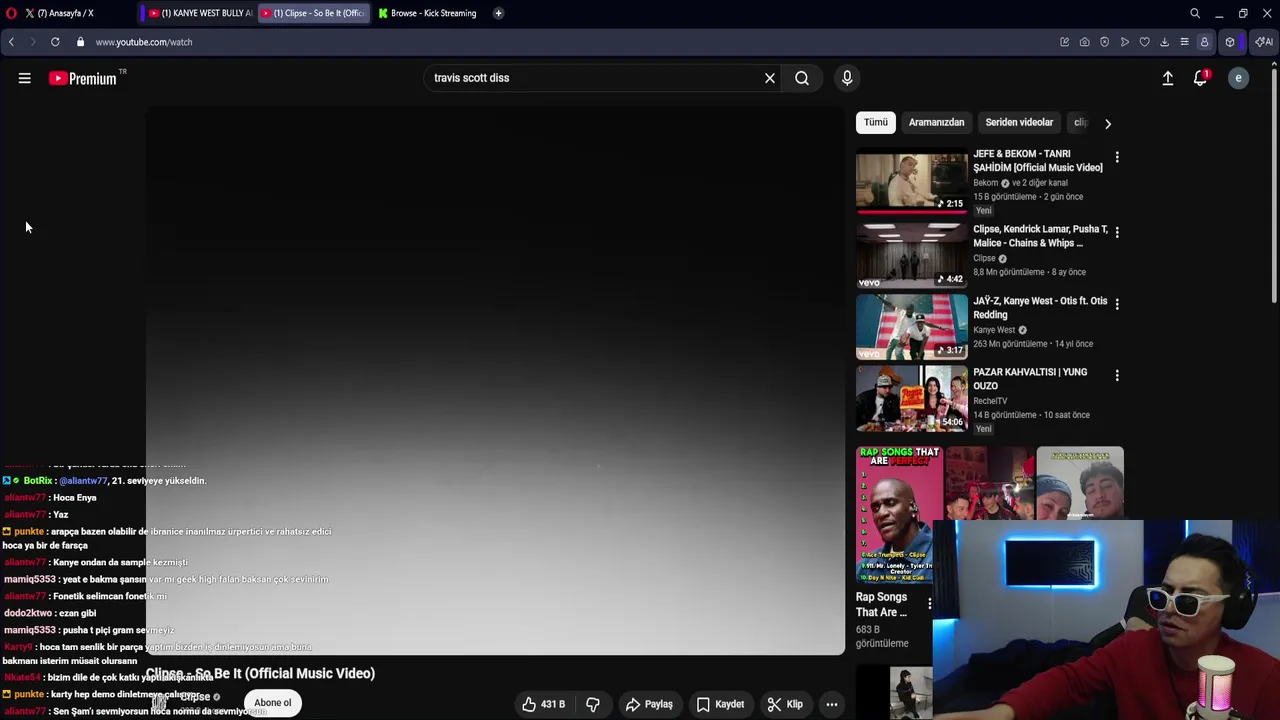1280x720 pixels.
Task: Open the Opera AI assistant button
Action: pyautogui.click(x=1264, y=42)
